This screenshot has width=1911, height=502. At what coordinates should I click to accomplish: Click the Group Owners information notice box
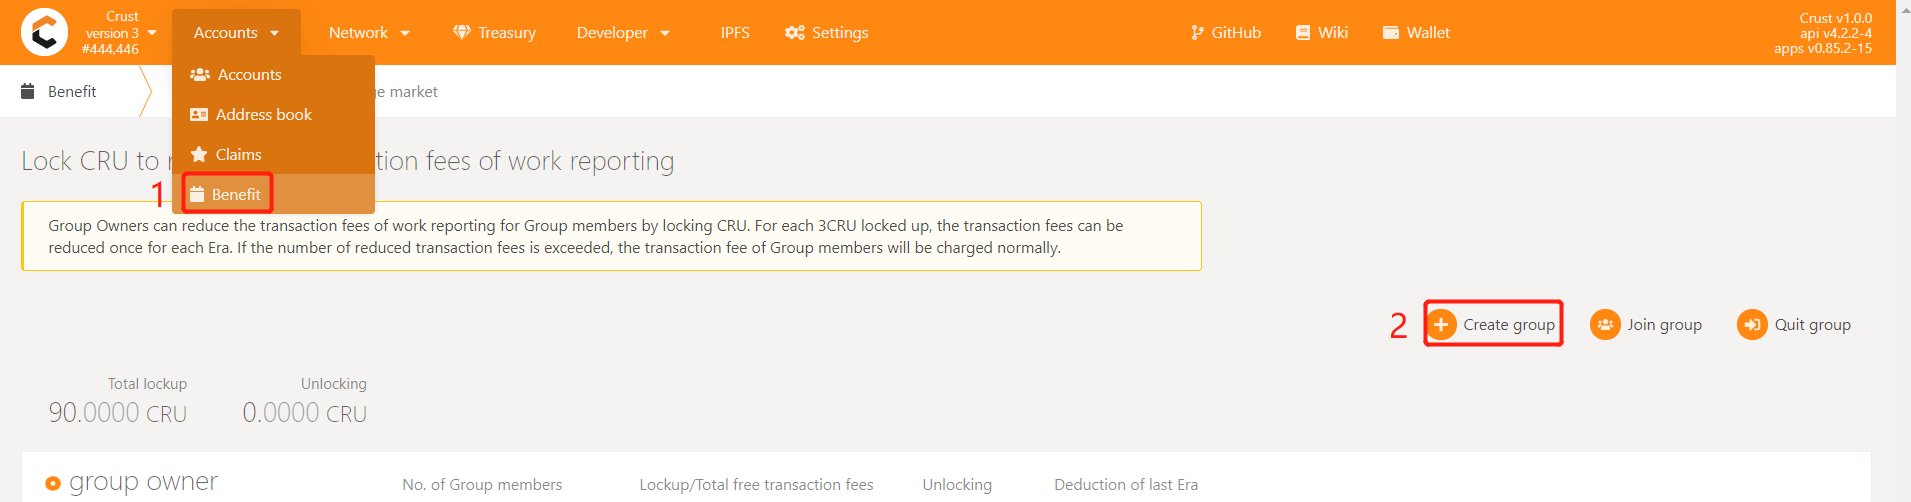pos(612,237)
